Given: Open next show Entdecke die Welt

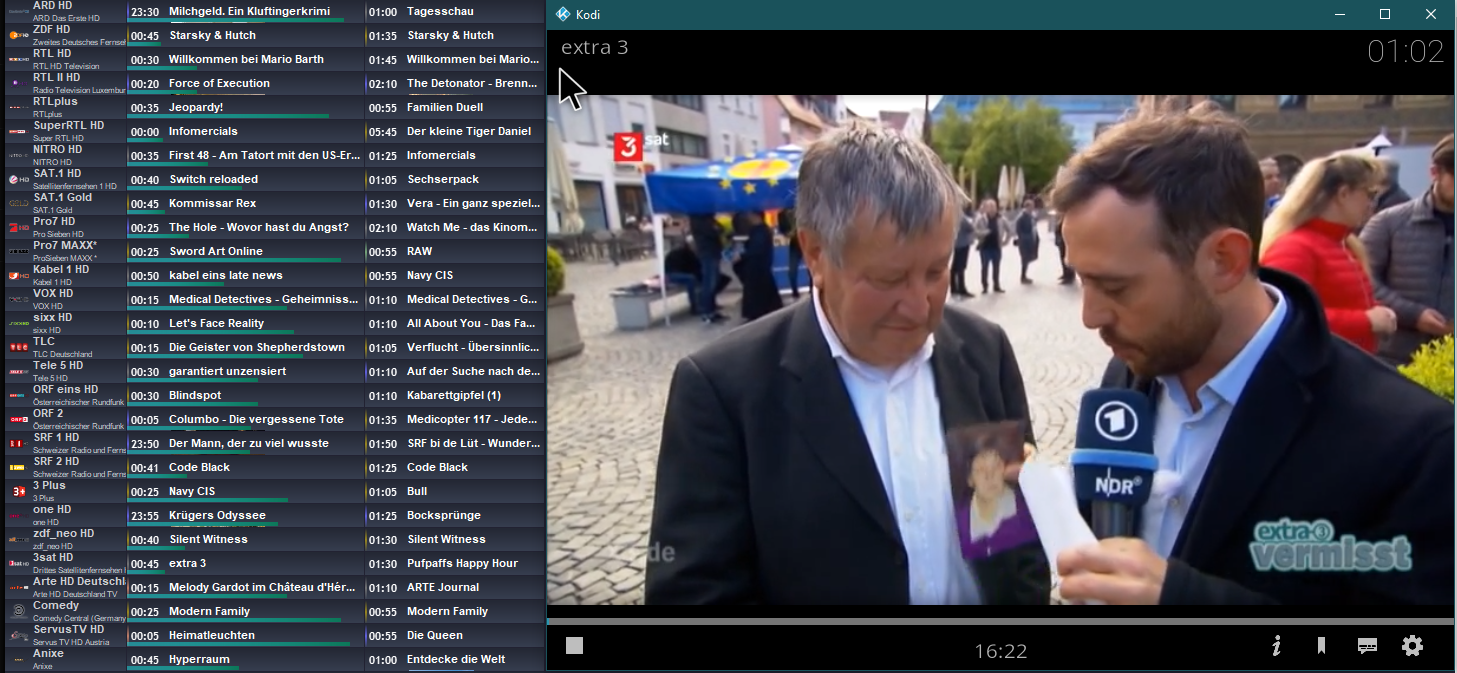Looking at the screenshot, I should coord(456,659).
